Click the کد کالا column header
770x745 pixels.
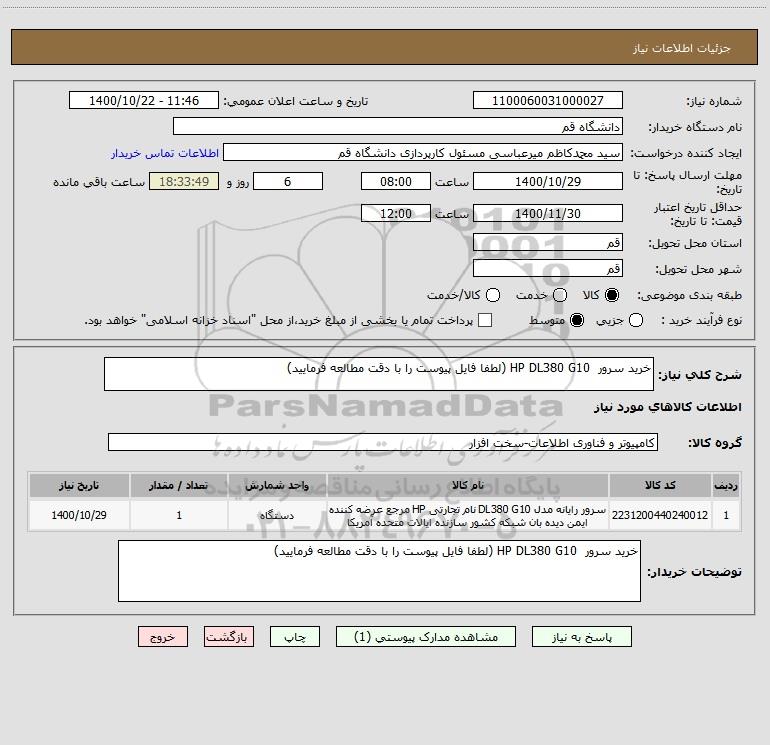coord(660,485)
